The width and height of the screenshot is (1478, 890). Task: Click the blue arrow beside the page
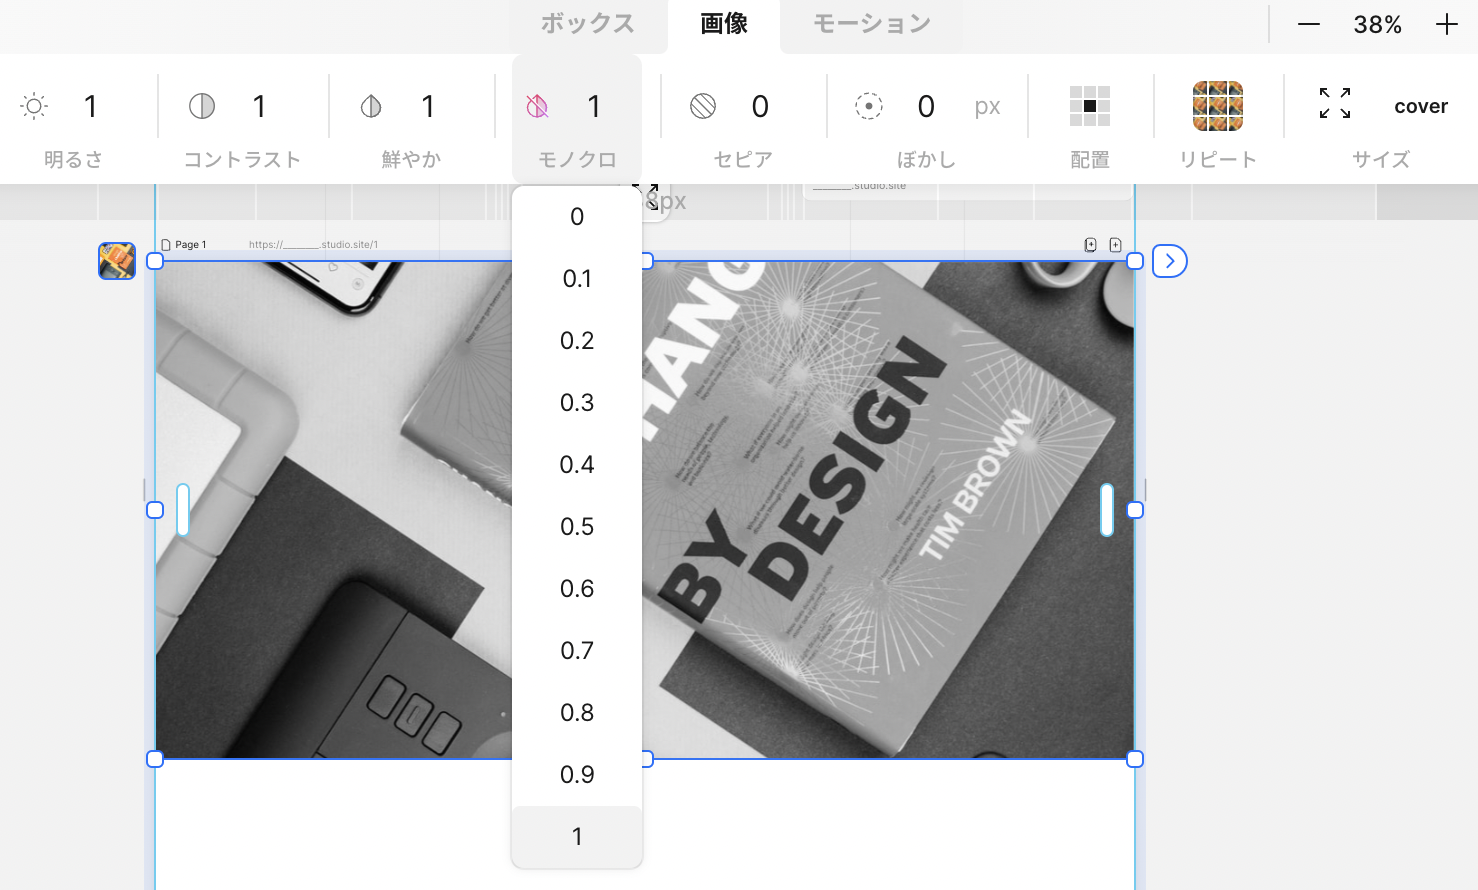point(1170,261)
